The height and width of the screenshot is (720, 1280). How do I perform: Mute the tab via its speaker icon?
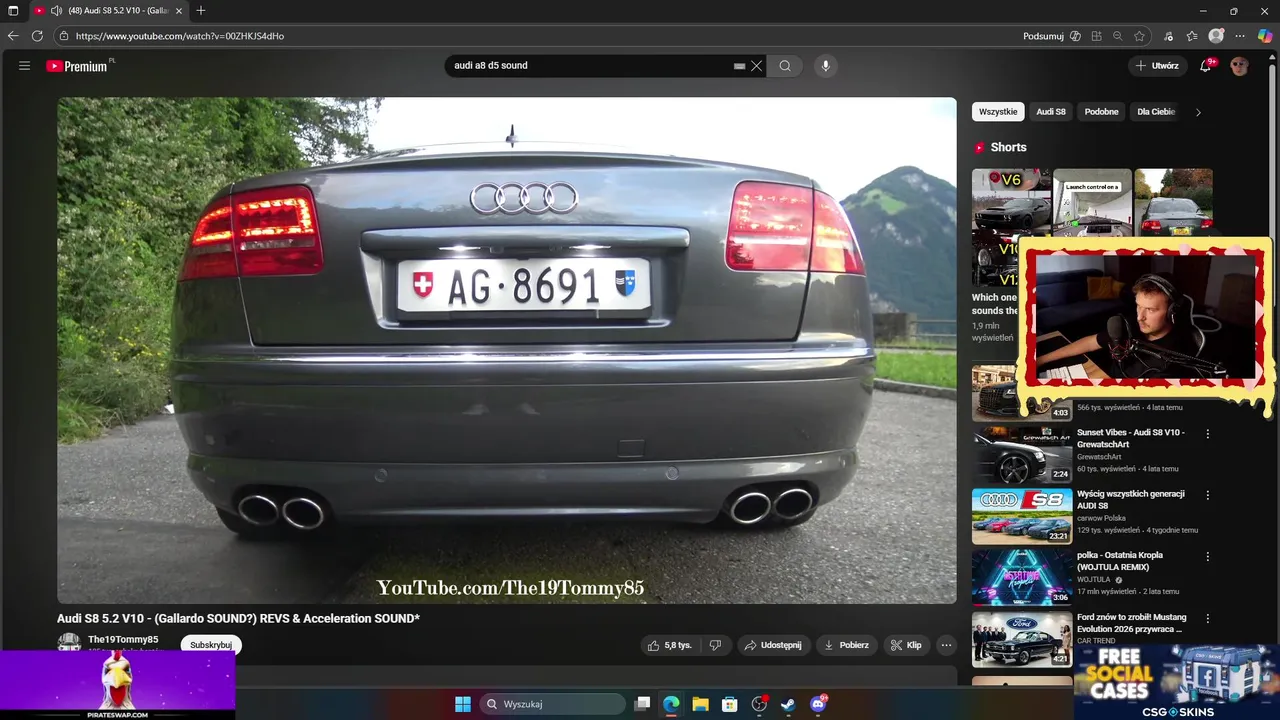56,11
